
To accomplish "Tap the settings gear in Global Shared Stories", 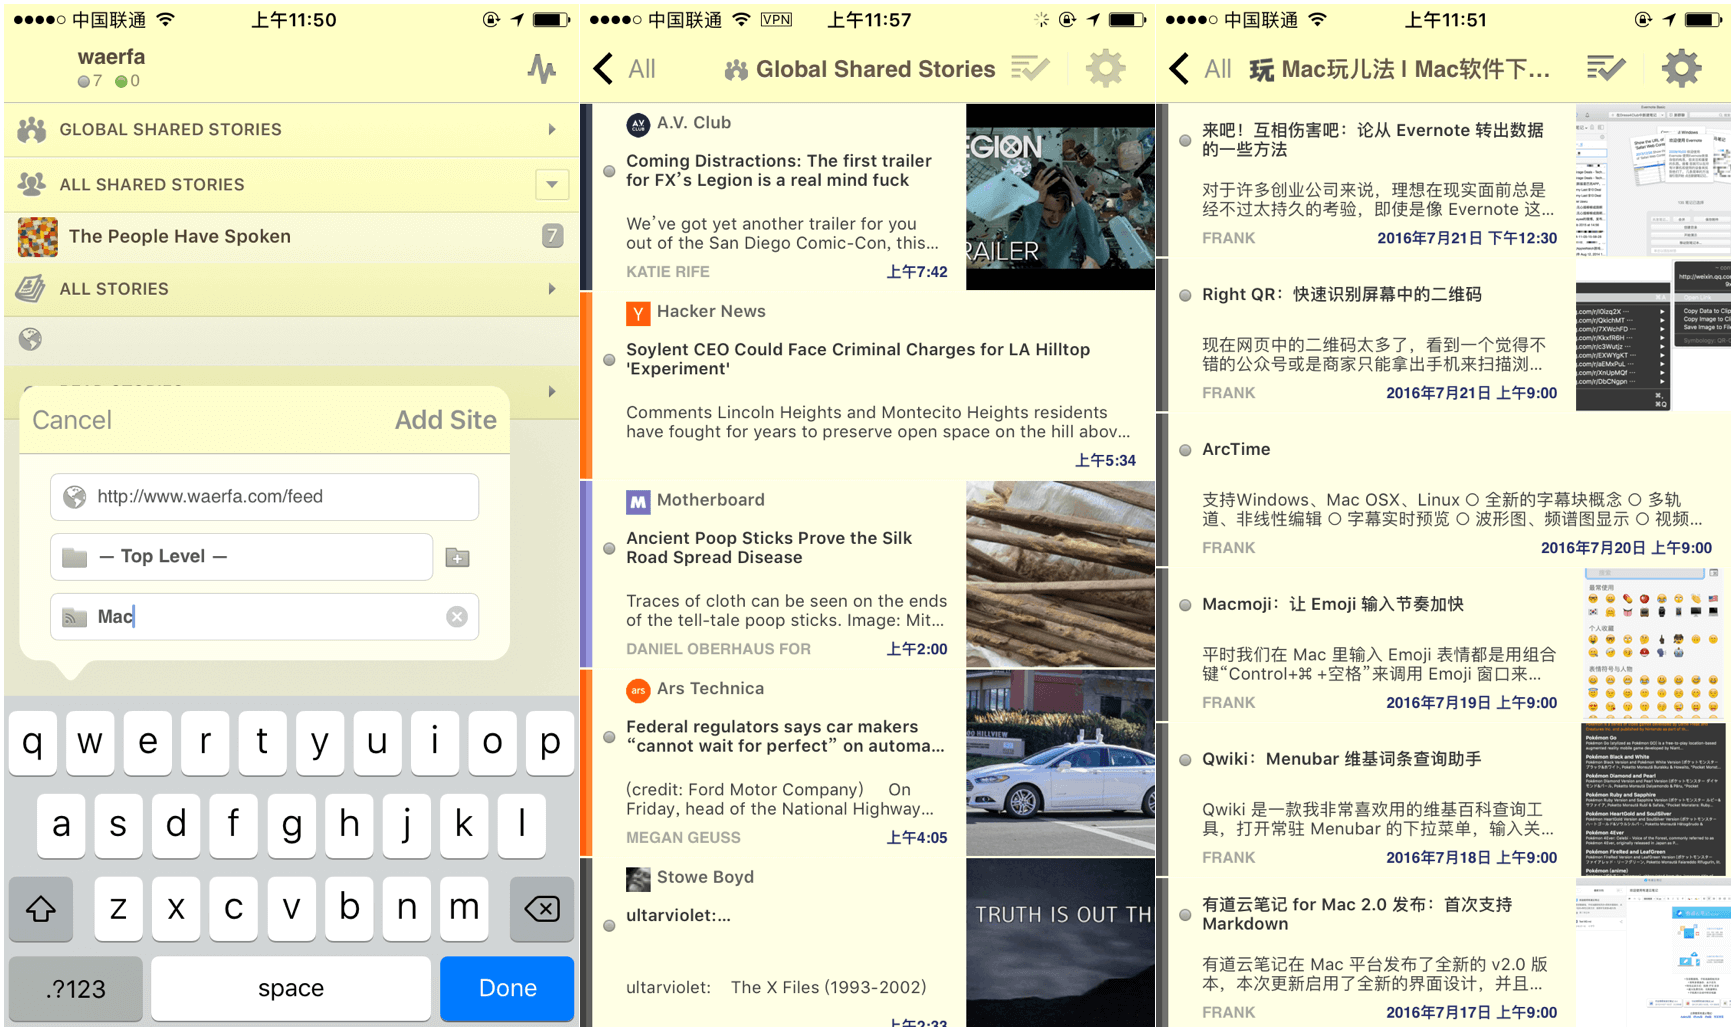I will coord(1105,69).
